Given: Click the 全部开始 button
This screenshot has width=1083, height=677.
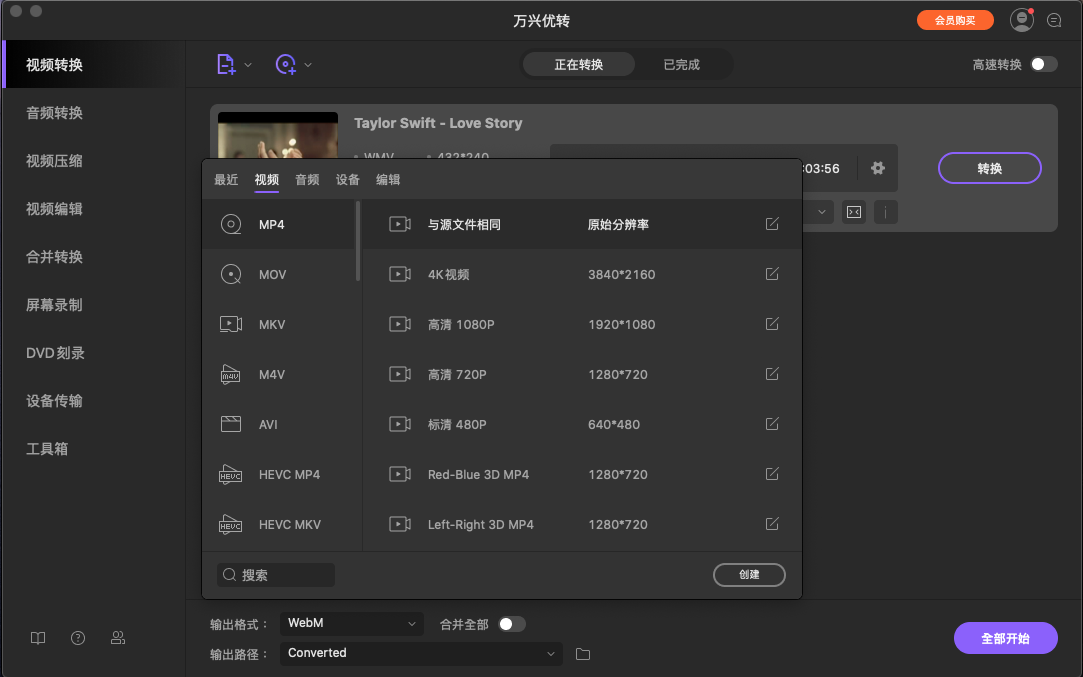Looking at the screenshot, I should click(x=1005, y=638).
